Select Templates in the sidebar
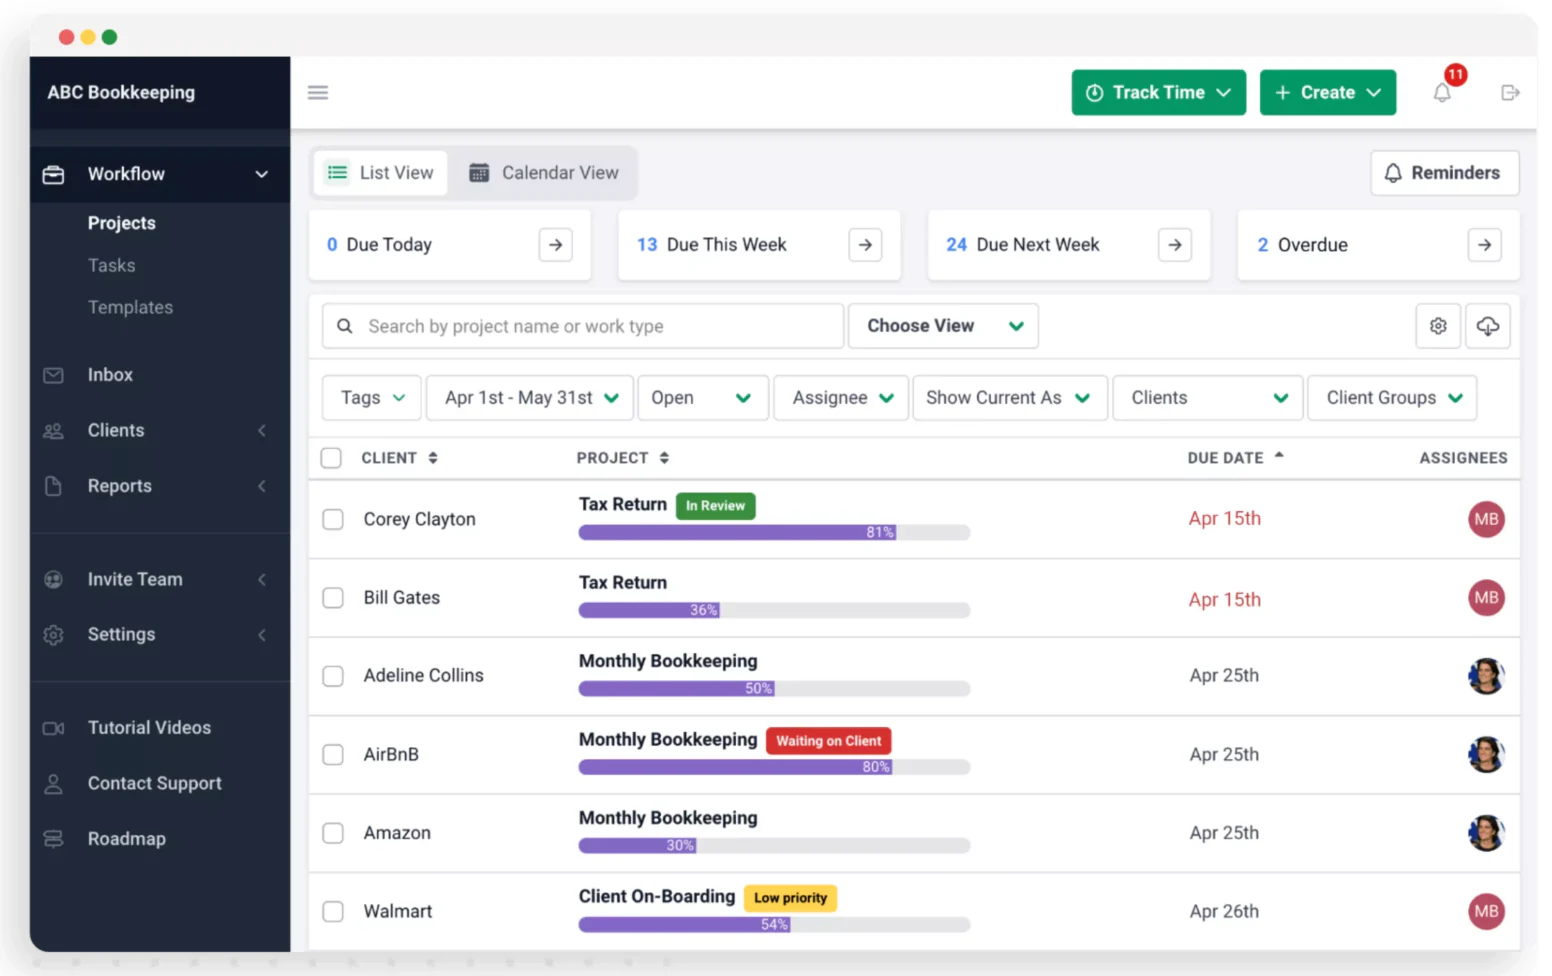This screenshot has height=976, width=1552. tap(130, 308)
